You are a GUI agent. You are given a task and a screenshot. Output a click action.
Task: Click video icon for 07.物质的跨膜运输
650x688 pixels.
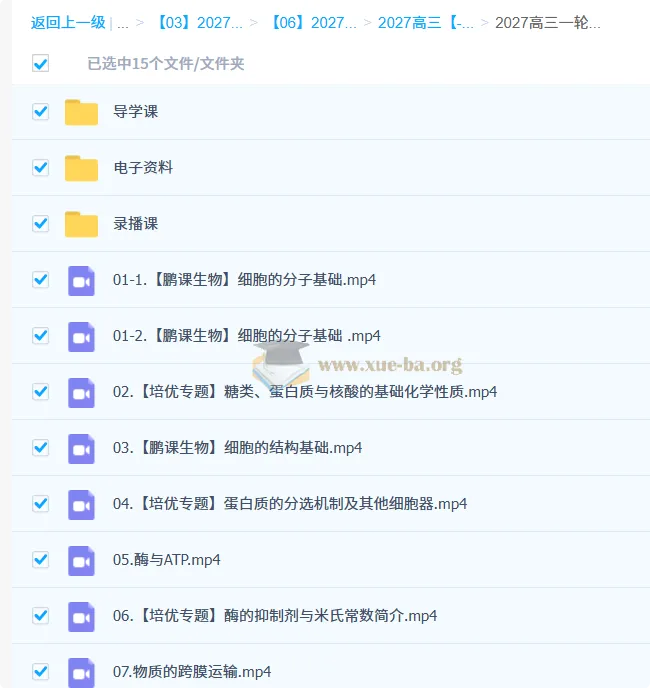(81, 673)
